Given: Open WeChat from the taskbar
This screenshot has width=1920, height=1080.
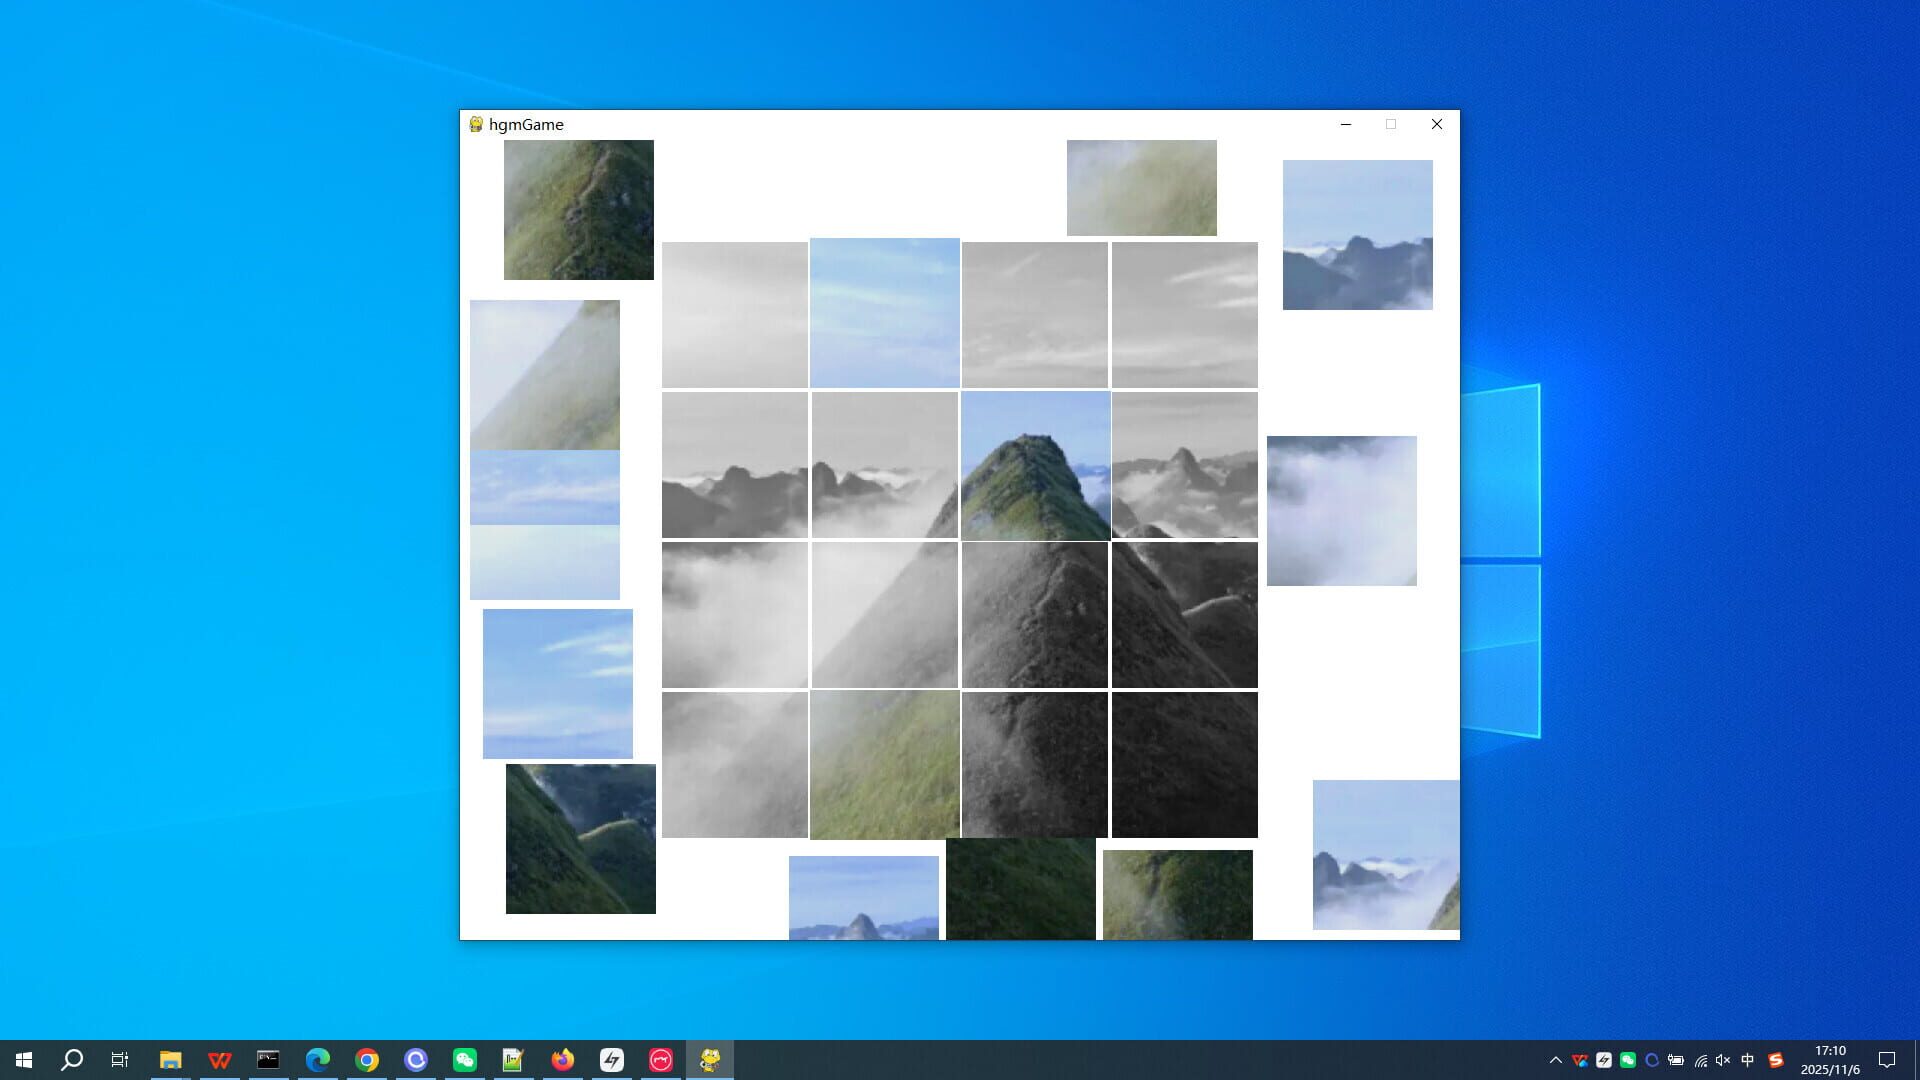Looking at the screenshot, I should (x=464, y=1059).
